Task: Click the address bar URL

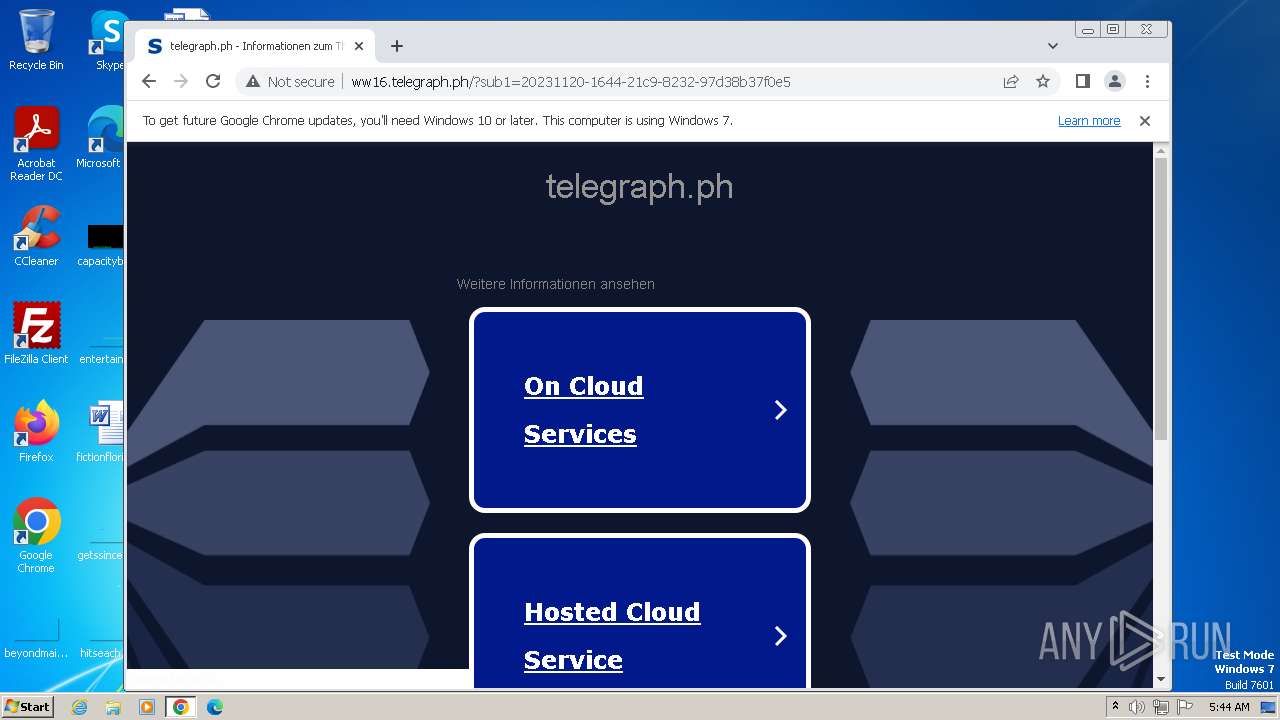Action: click(x=571, y=81)
